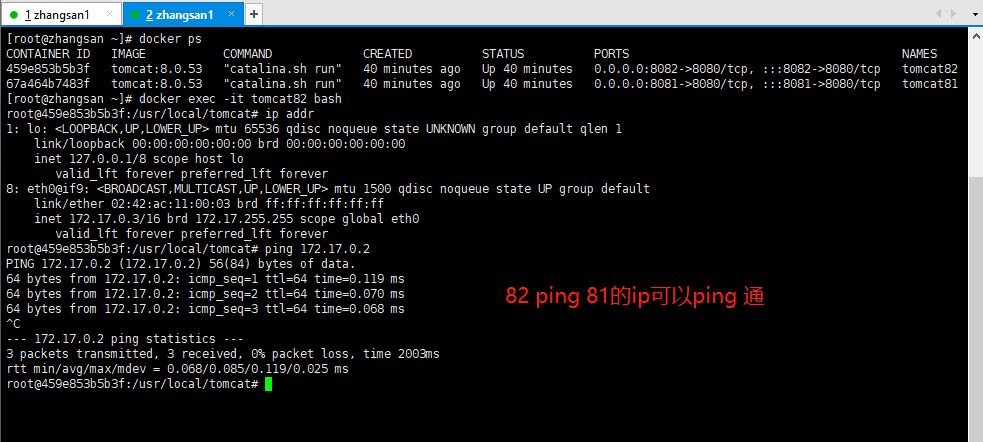Click the 'ip addr' command text
The image size is (983, 442).
[x=290, y=114]
